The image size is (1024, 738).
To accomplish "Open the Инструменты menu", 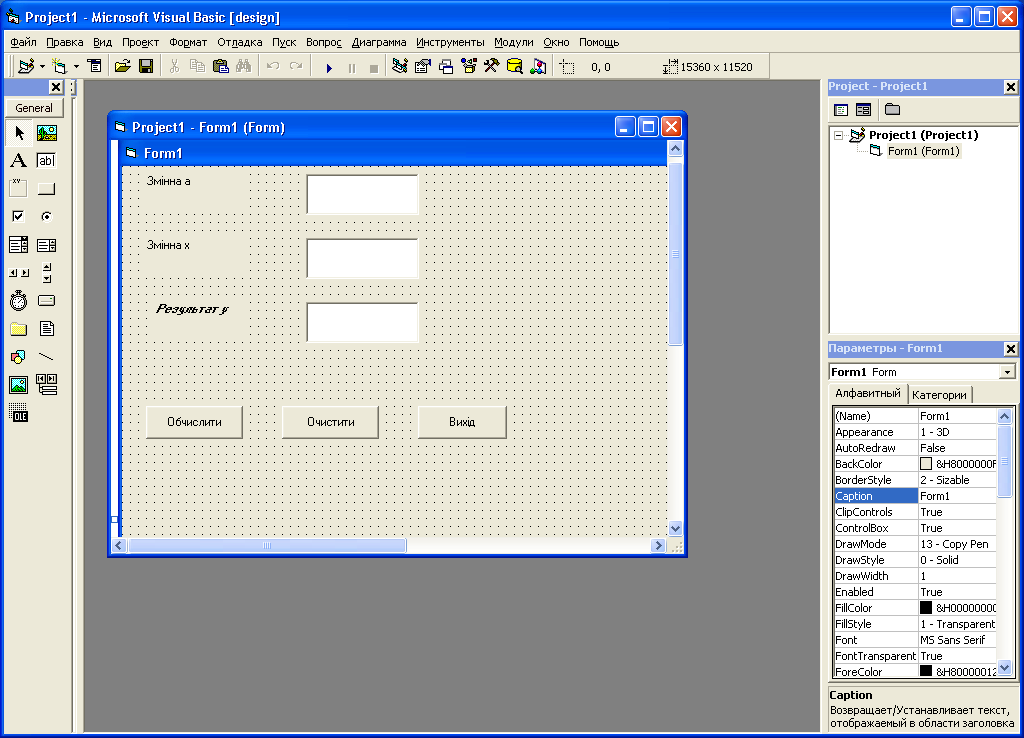I will point(450,42).
